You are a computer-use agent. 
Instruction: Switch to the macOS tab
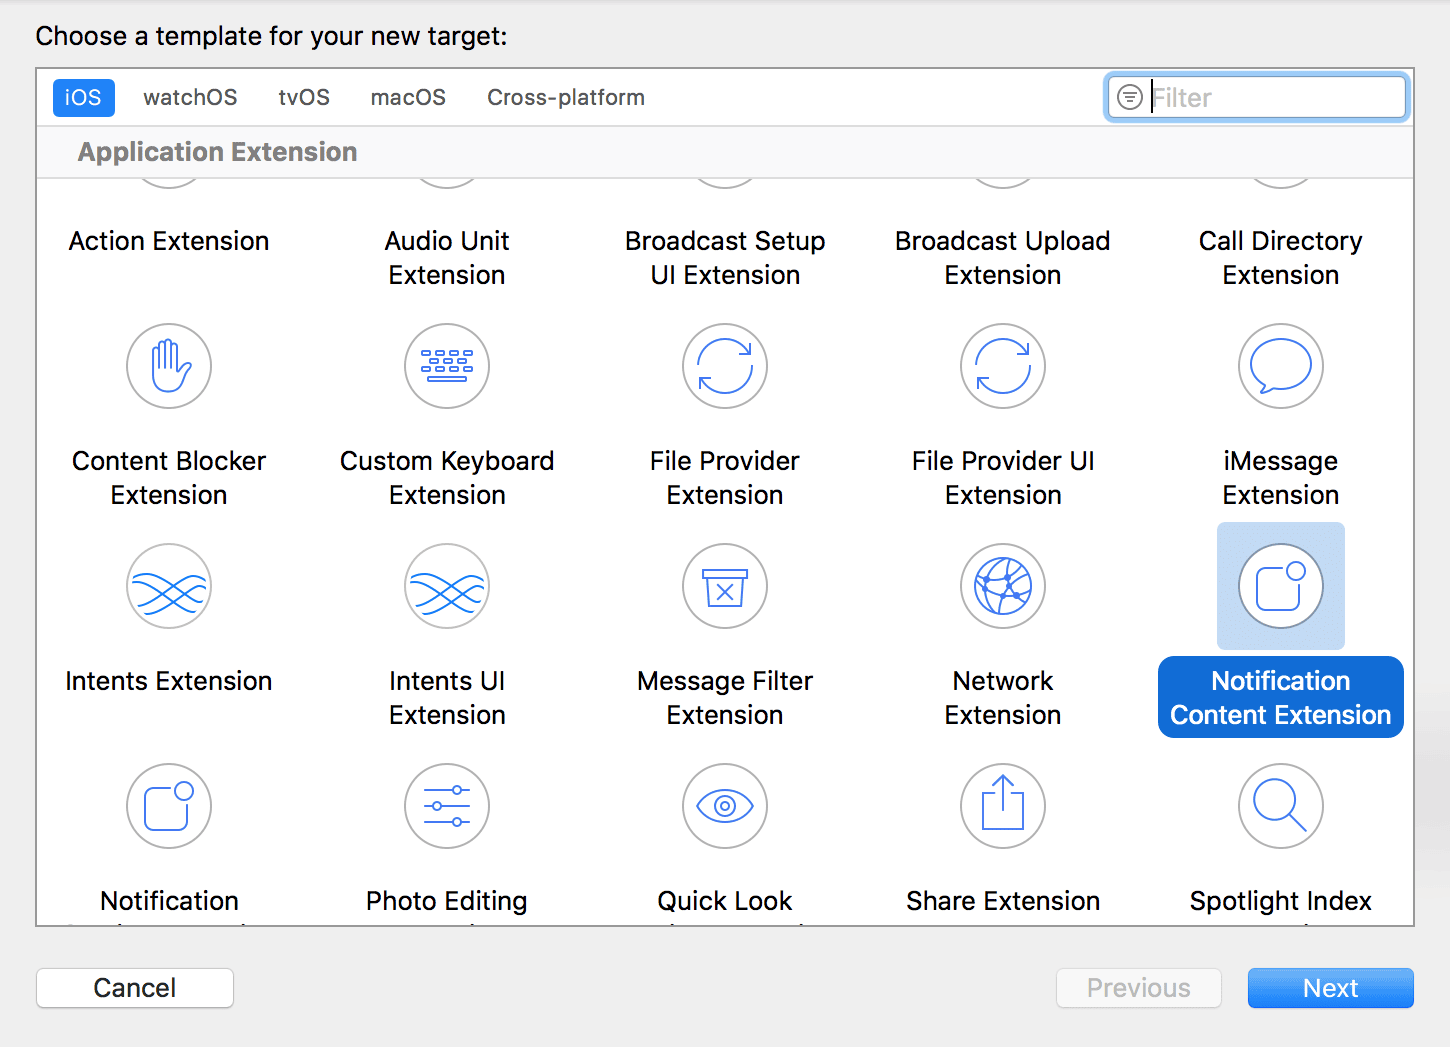click(408, 97)
